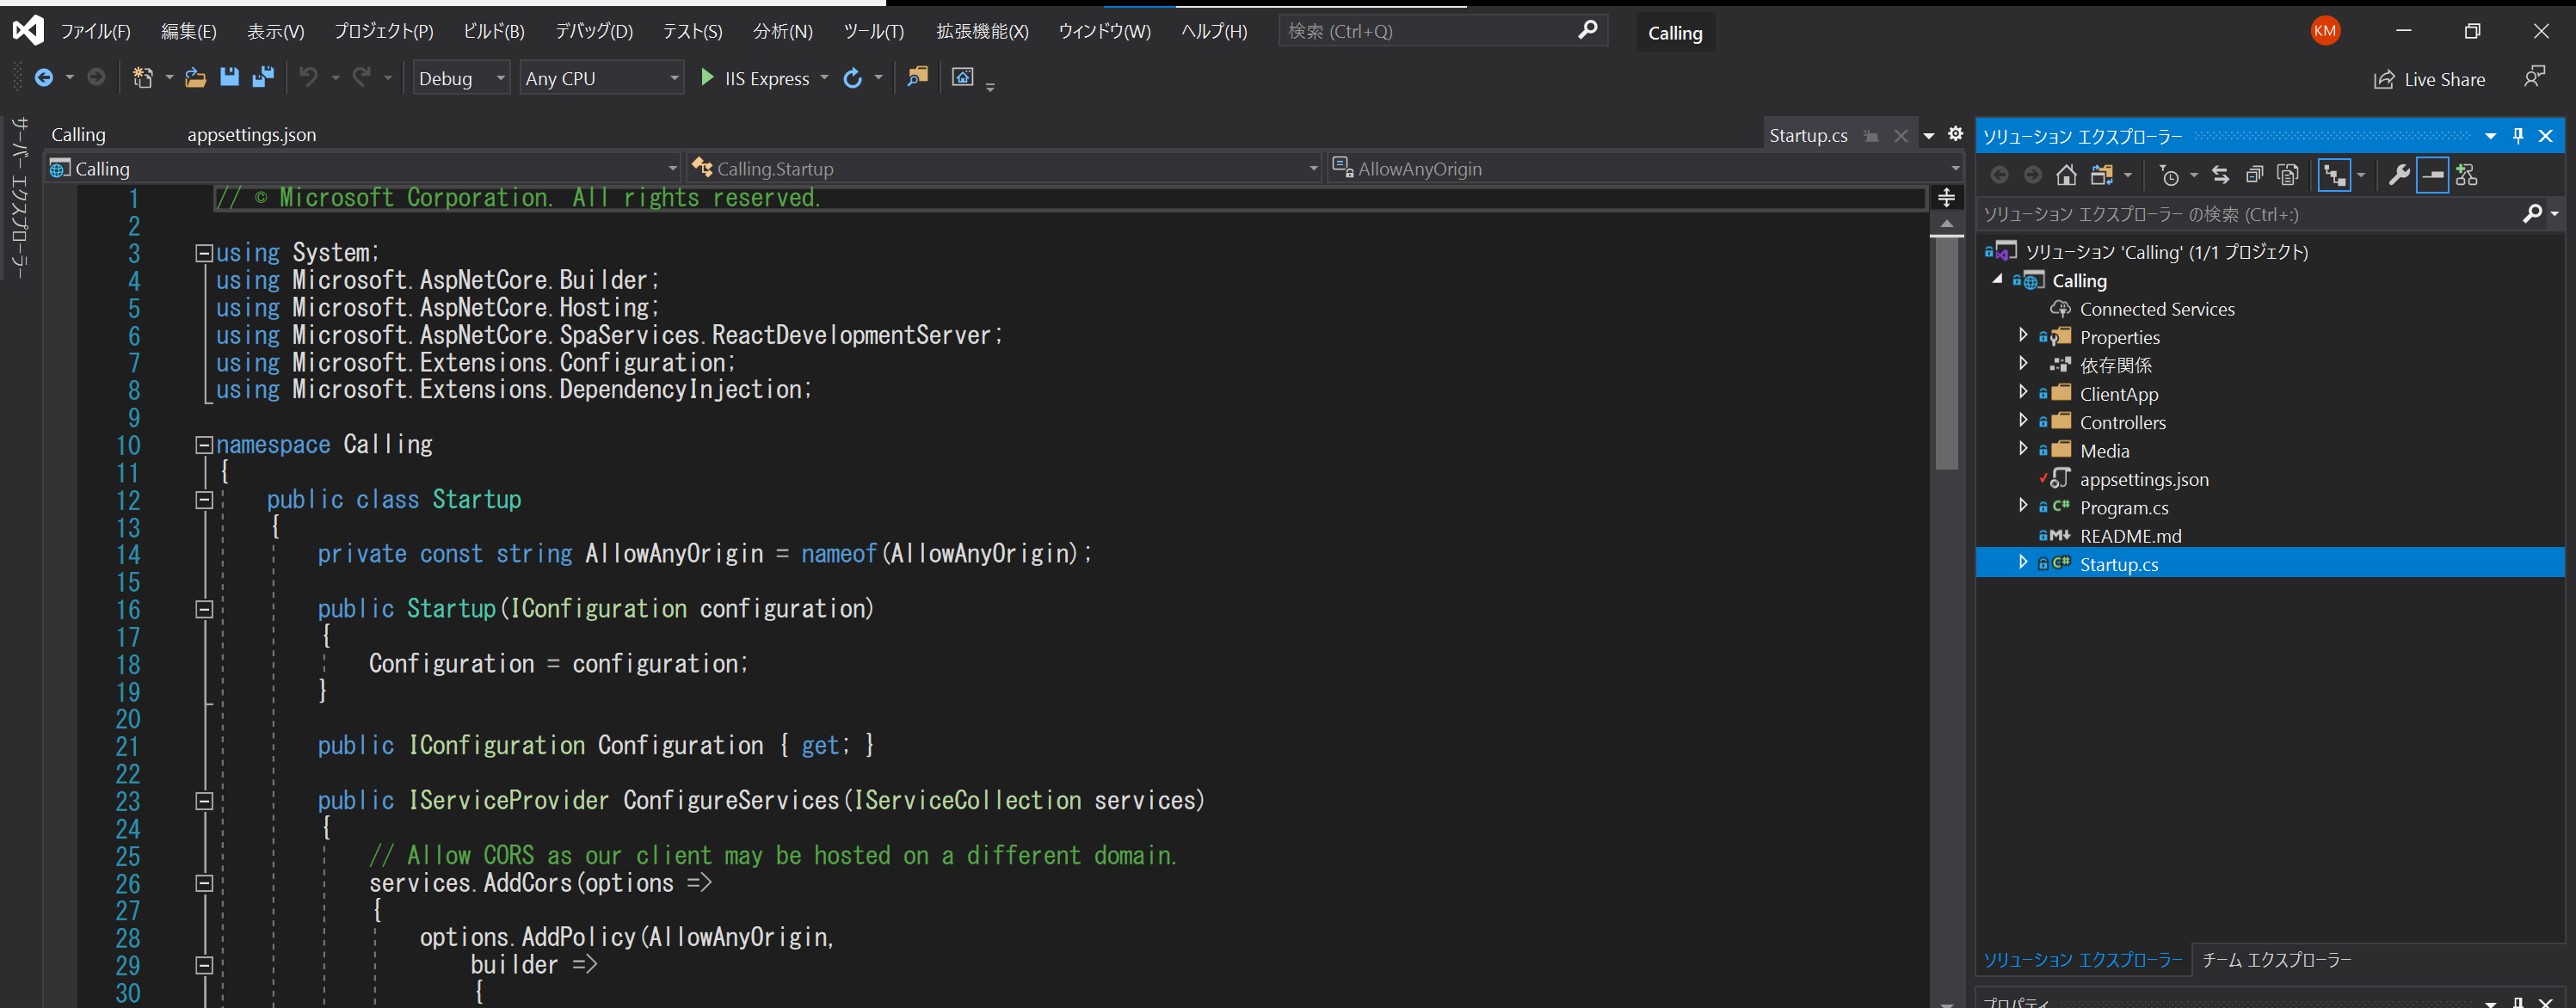Toggle Preview Selected Items in Solution Explorer
2576x1008 pixels.
pyautogui.click(x=2432, y=175)
